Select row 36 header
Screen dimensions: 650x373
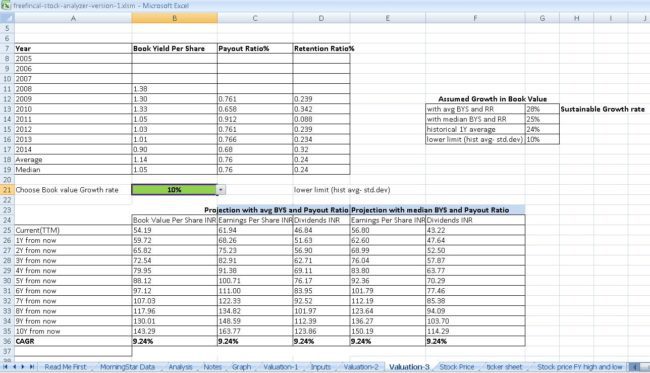(x=7, y=341)
